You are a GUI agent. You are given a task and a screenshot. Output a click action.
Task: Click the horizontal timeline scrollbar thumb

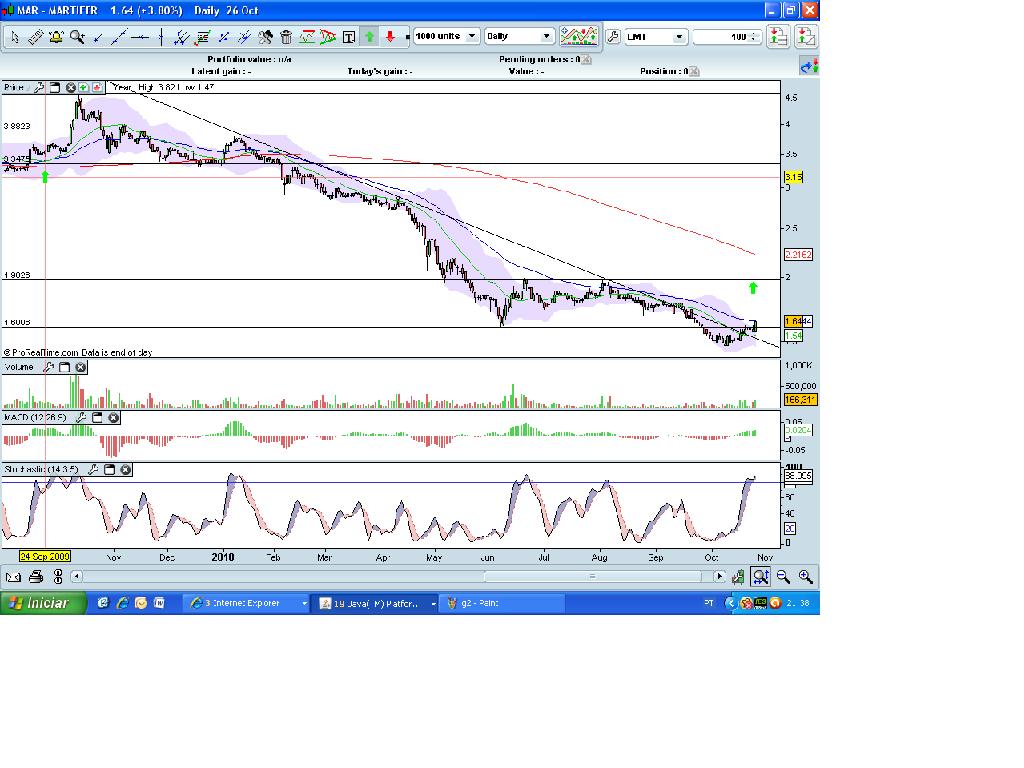point(592,577)
